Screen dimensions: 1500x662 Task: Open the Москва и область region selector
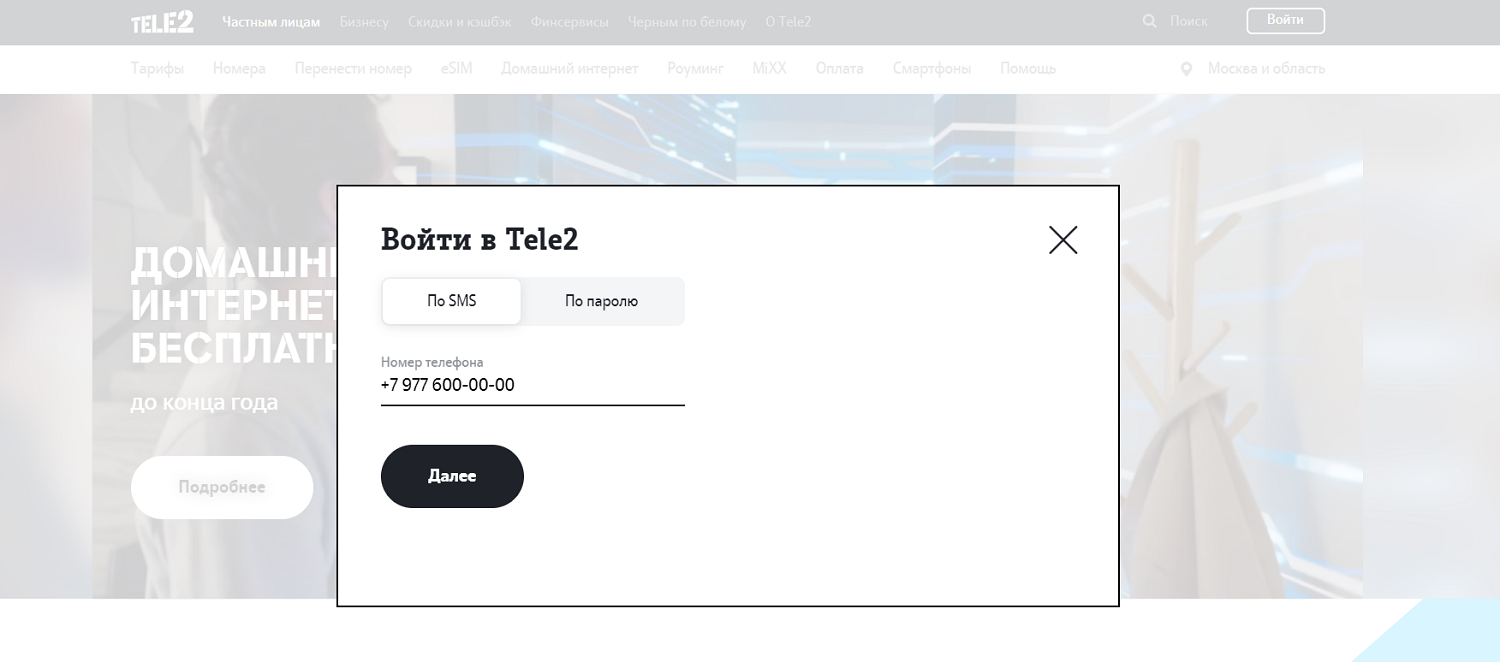1265,69
